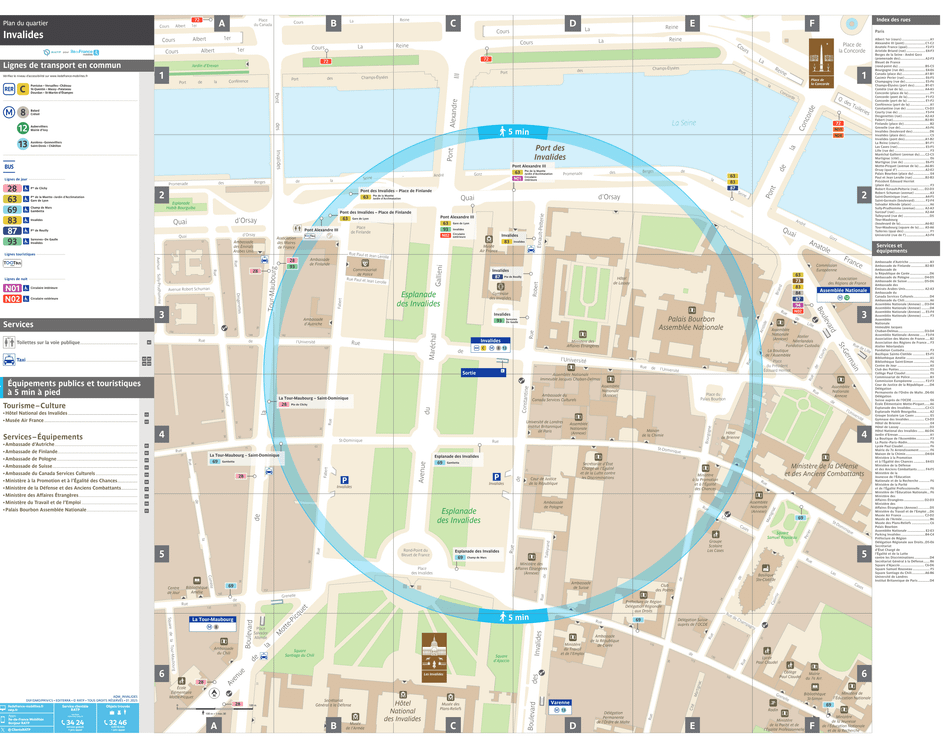The image size is (944, 748).
Task: Select the public toilets icon
Action: click(9, 342)
